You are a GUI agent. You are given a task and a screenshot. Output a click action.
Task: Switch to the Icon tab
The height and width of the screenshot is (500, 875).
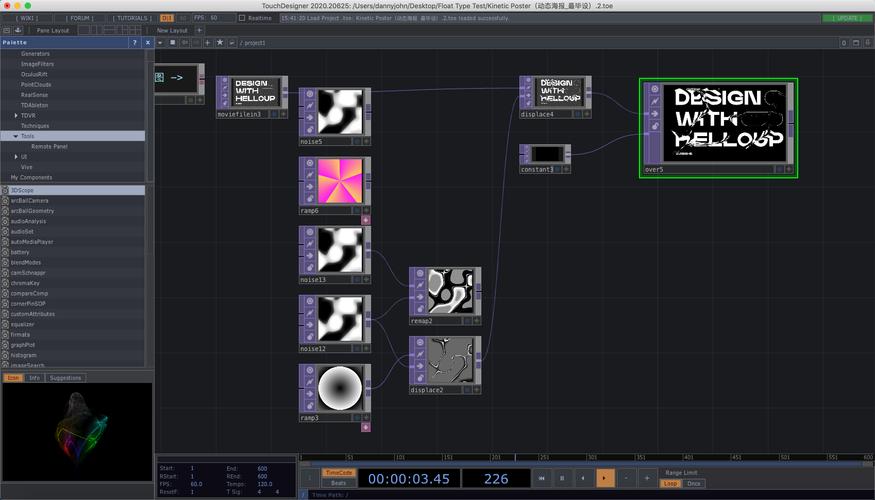[13, 378]
